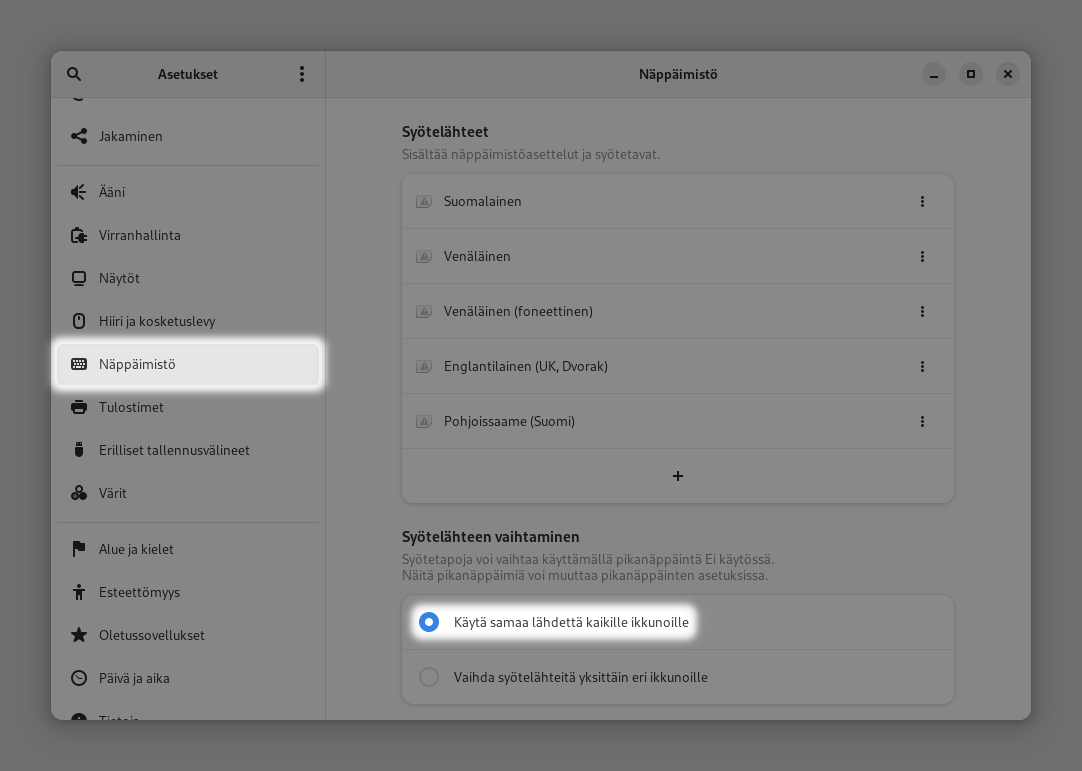1082x771 pixels.
Task: Click the Virranhallinta battery icon
Action: 79,235
